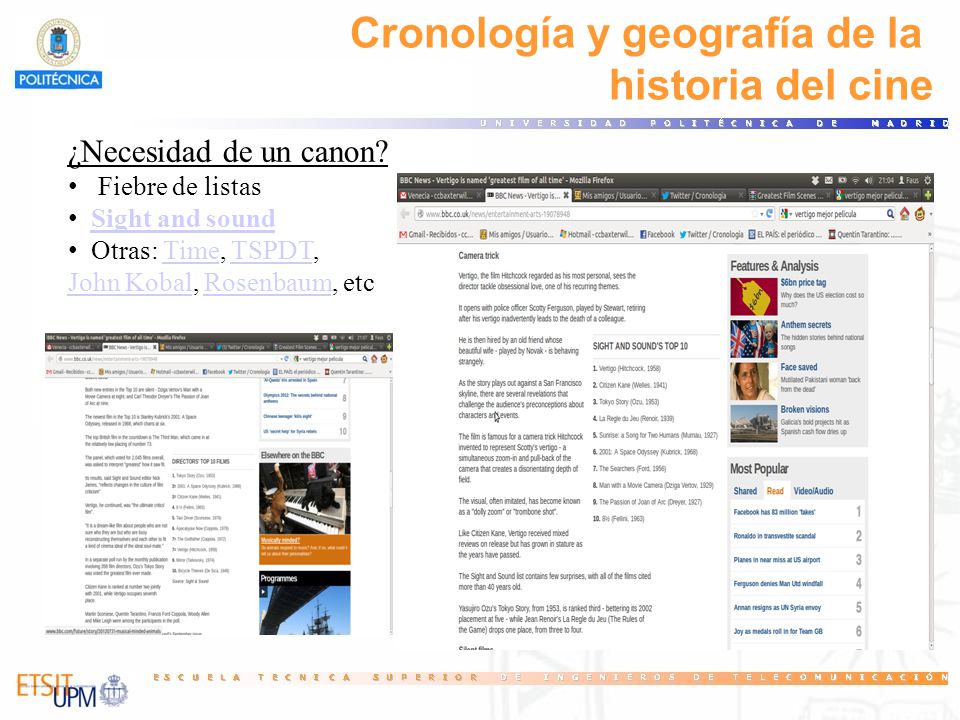The image size is (960, 720).
Task: Select the Shared tab under Most Popular
Action: tap(745, 491)
